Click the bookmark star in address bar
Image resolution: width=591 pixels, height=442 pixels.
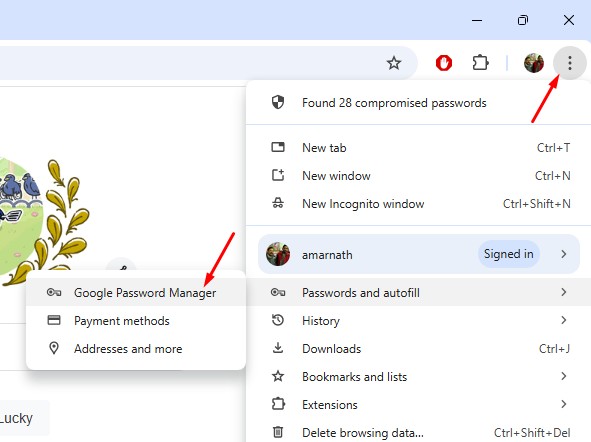click(394, 63)
